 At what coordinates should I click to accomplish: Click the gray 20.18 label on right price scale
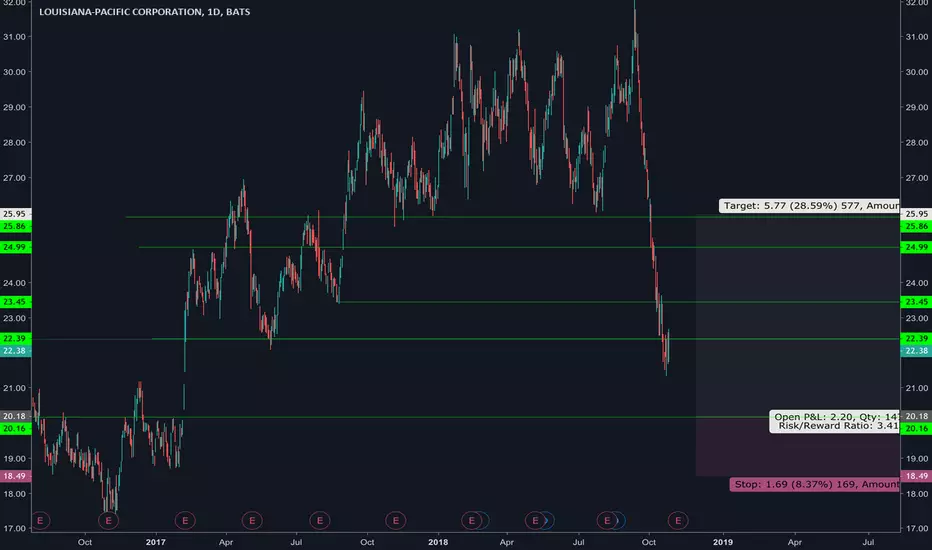pos(916,416)
